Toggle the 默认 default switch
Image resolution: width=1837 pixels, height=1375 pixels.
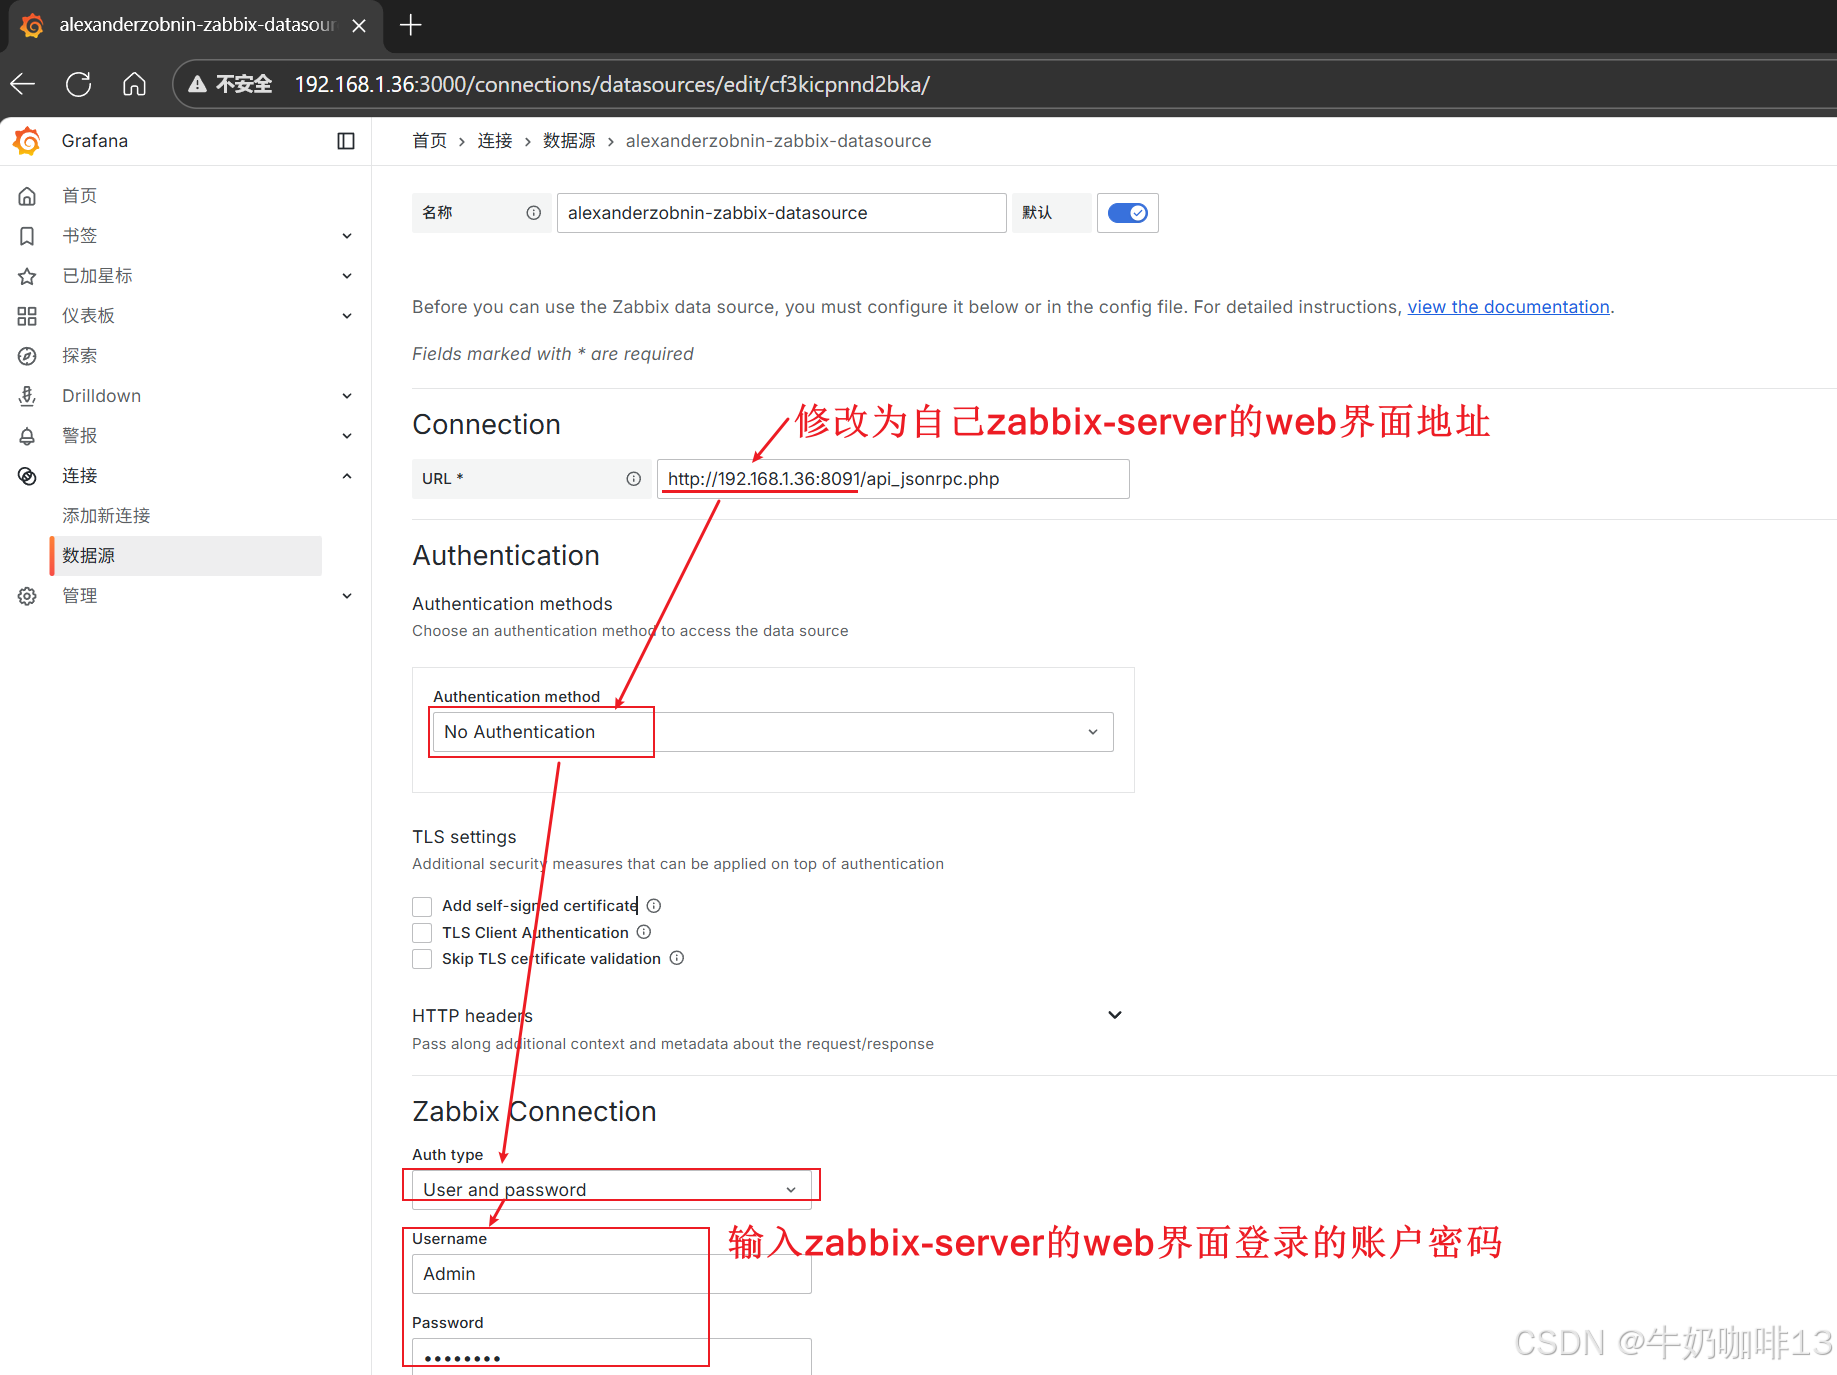[x=1128, y=213]
